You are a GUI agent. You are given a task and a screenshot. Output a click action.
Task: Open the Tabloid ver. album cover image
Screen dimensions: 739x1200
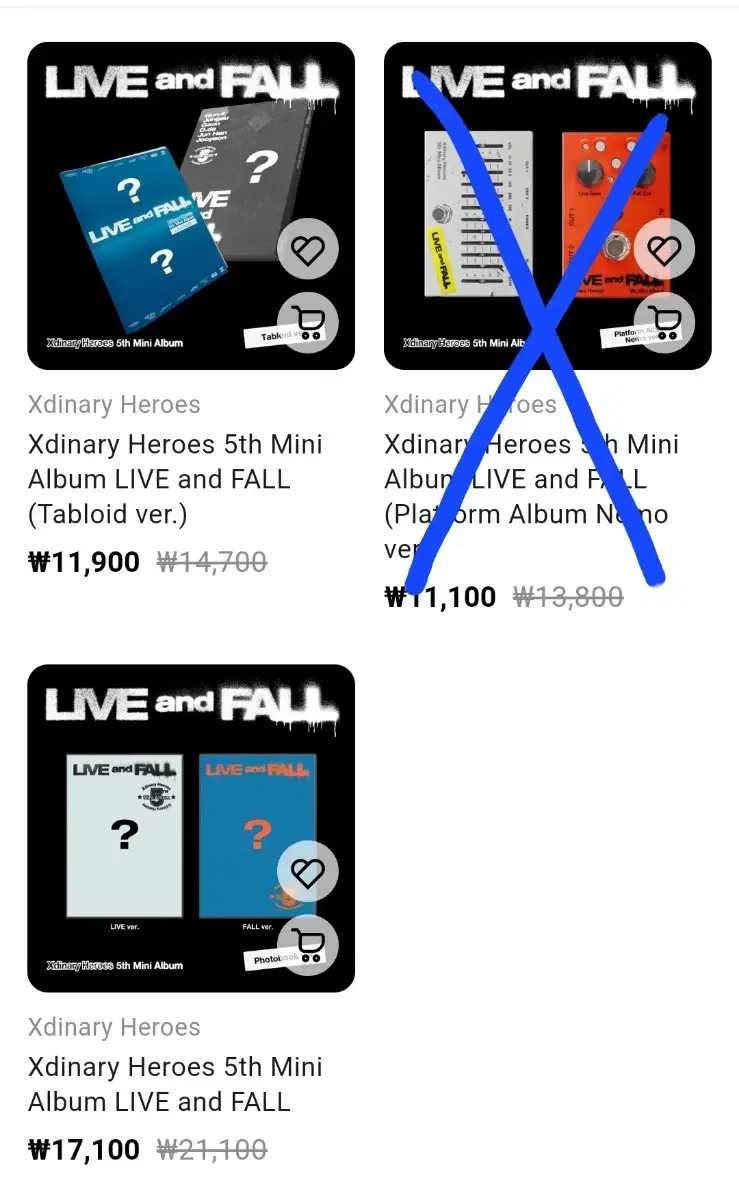191,206
